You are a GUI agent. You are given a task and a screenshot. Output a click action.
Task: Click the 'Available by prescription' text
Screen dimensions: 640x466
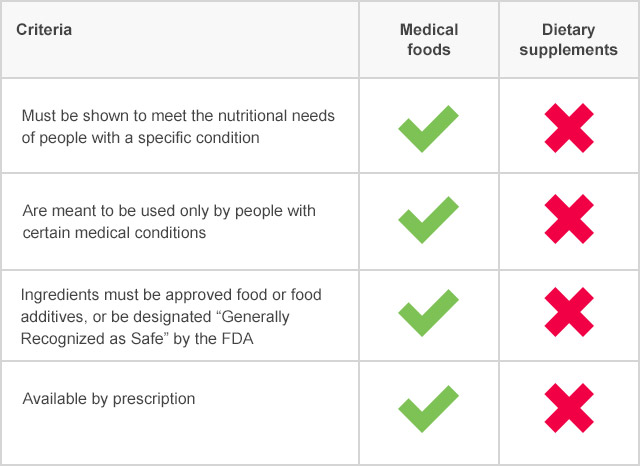[109, 399]
